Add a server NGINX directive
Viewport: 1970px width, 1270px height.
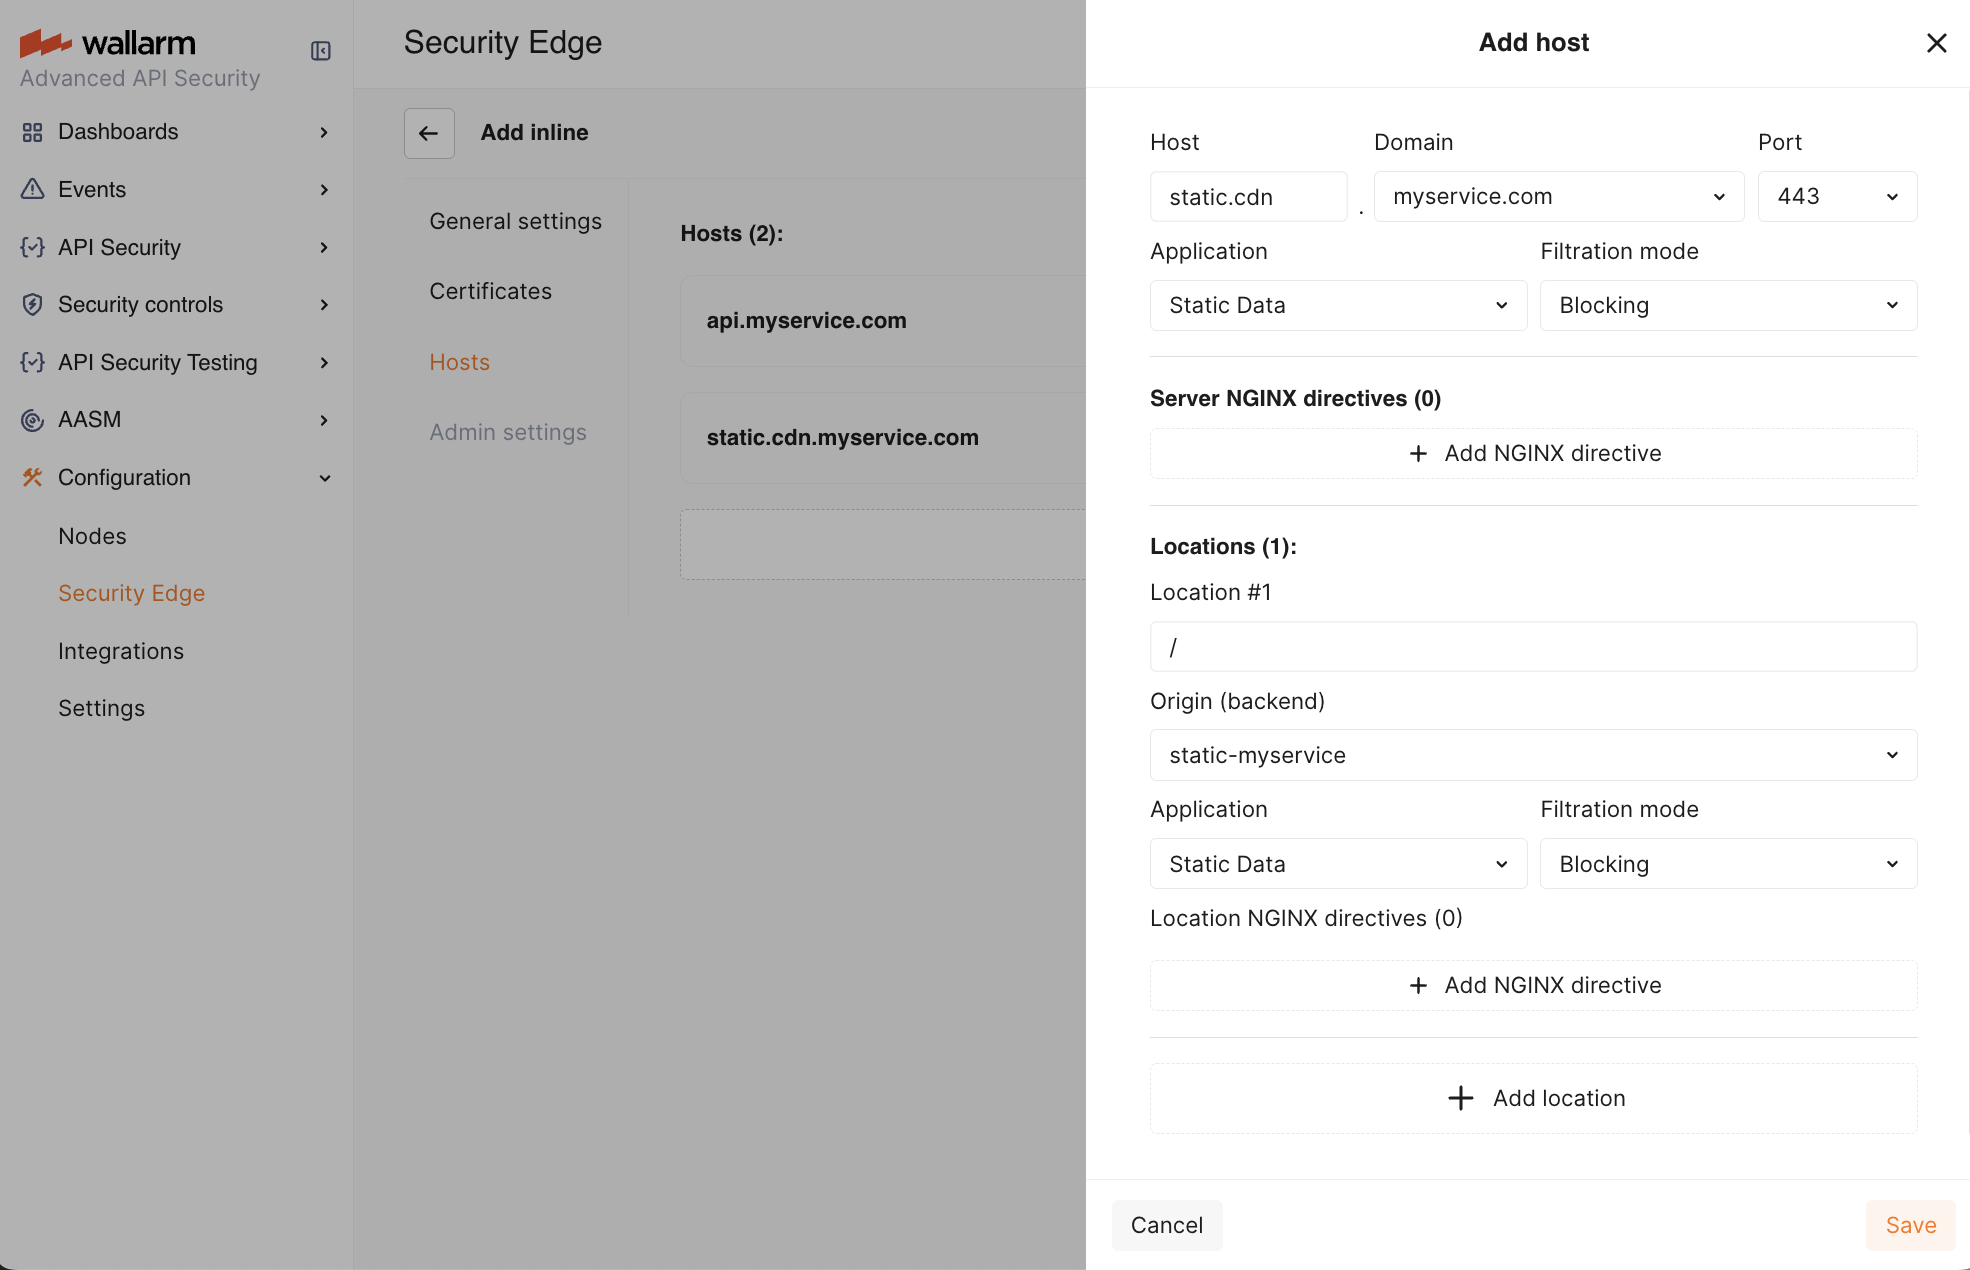[x=1532, y=454]
